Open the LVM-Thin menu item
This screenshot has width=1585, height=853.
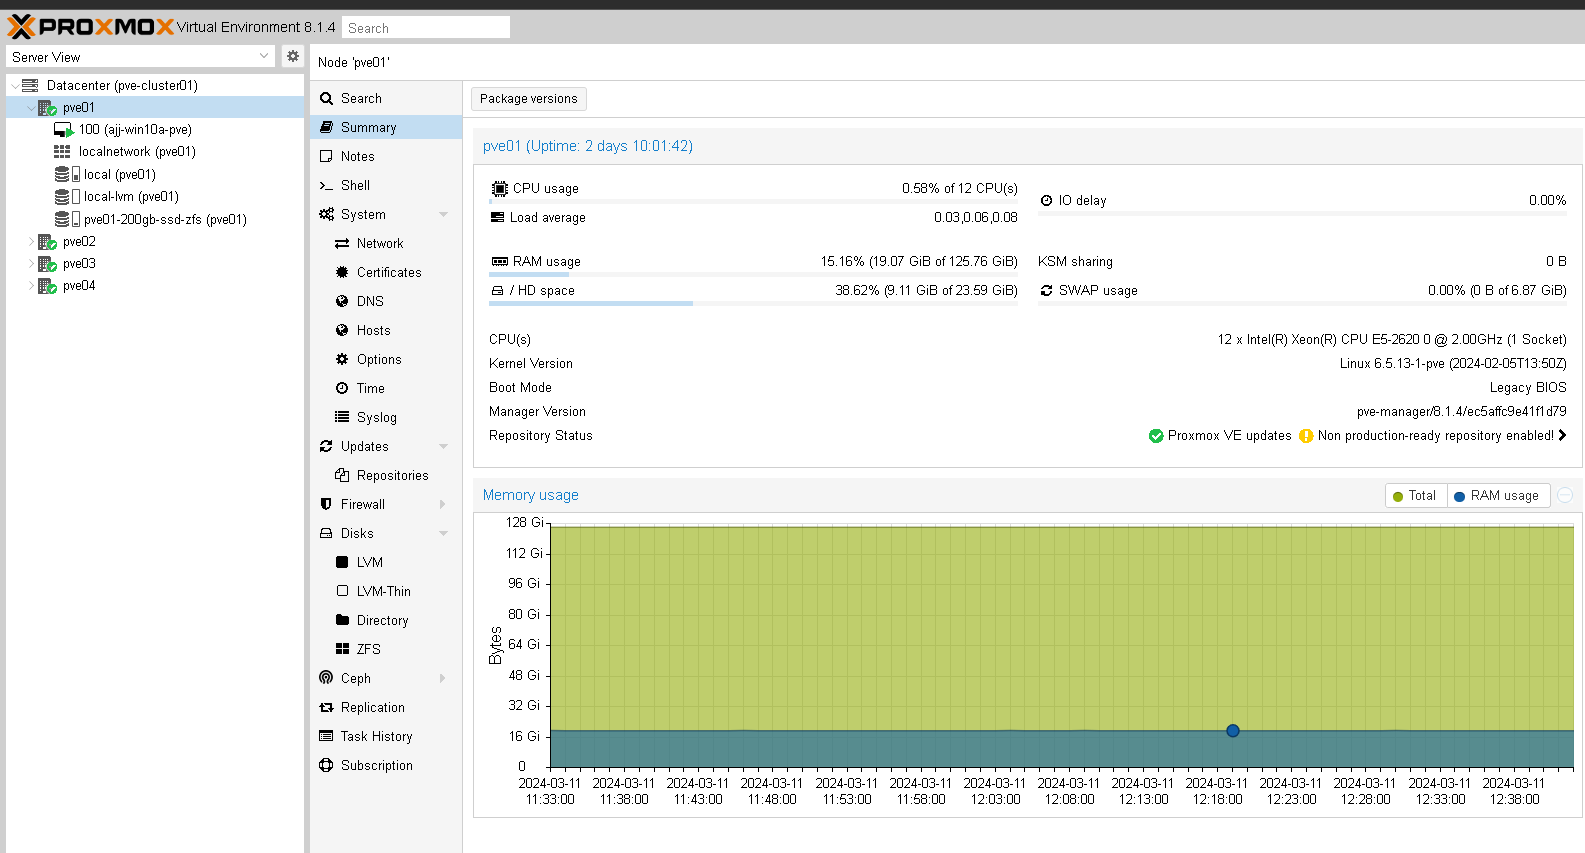click(386, 591)
